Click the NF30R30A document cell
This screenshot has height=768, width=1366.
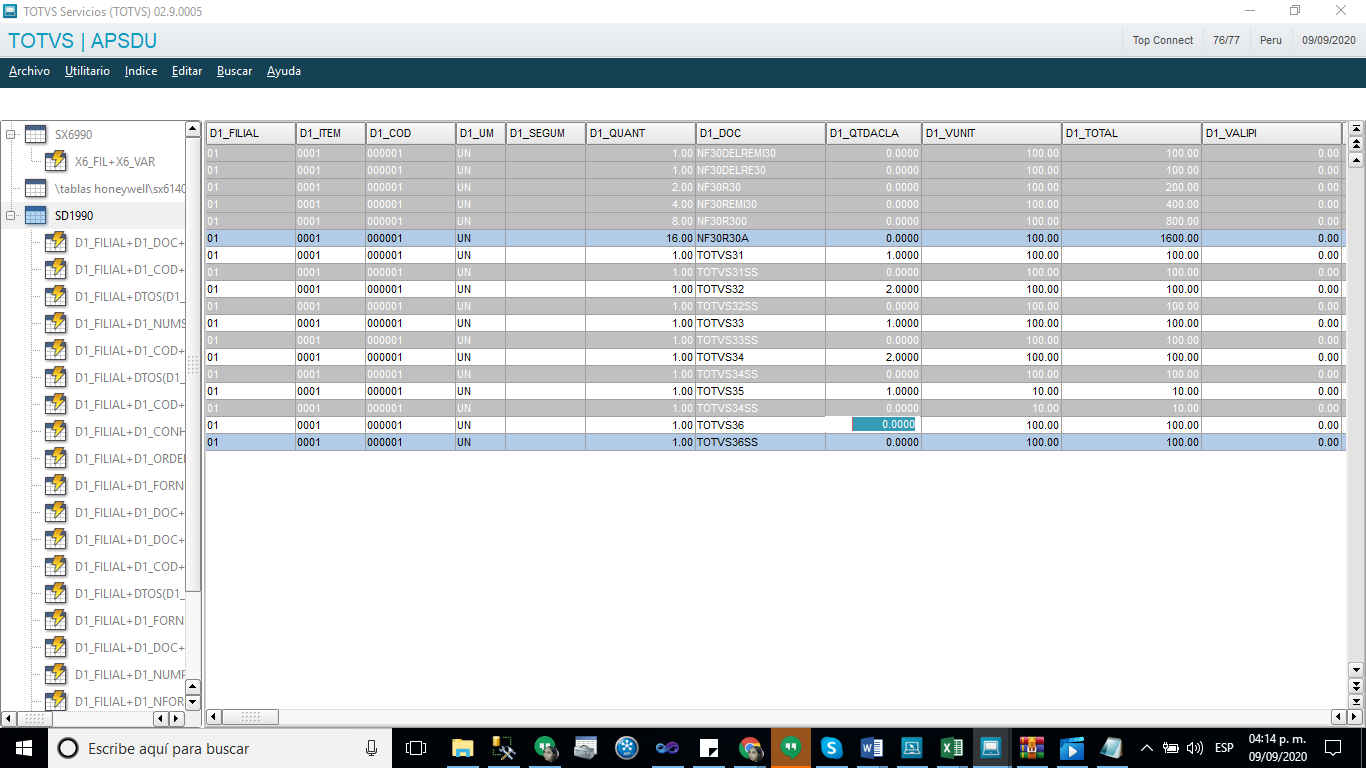(761, 238)
